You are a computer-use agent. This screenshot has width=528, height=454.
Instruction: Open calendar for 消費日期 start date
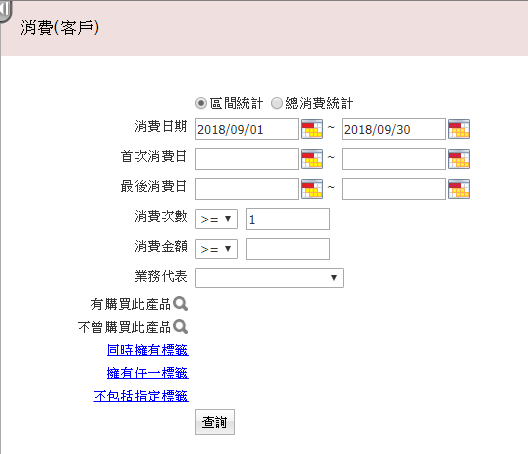pos(312,129)
